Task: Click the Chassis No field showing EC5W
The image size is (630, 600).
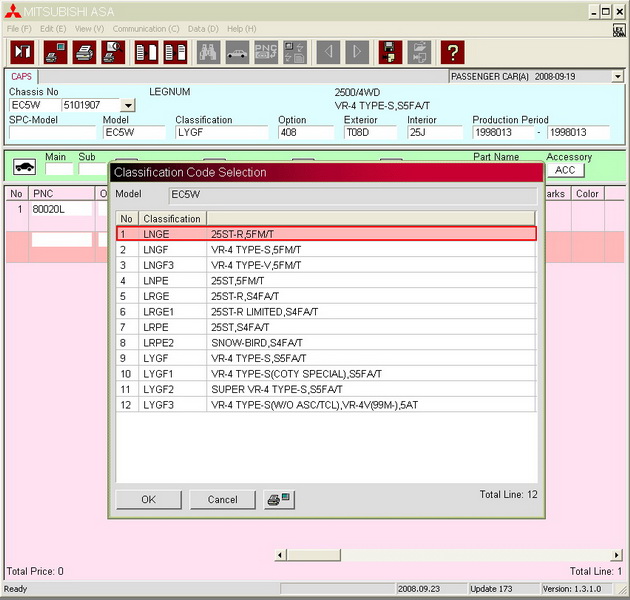Action: click(35, 105)
